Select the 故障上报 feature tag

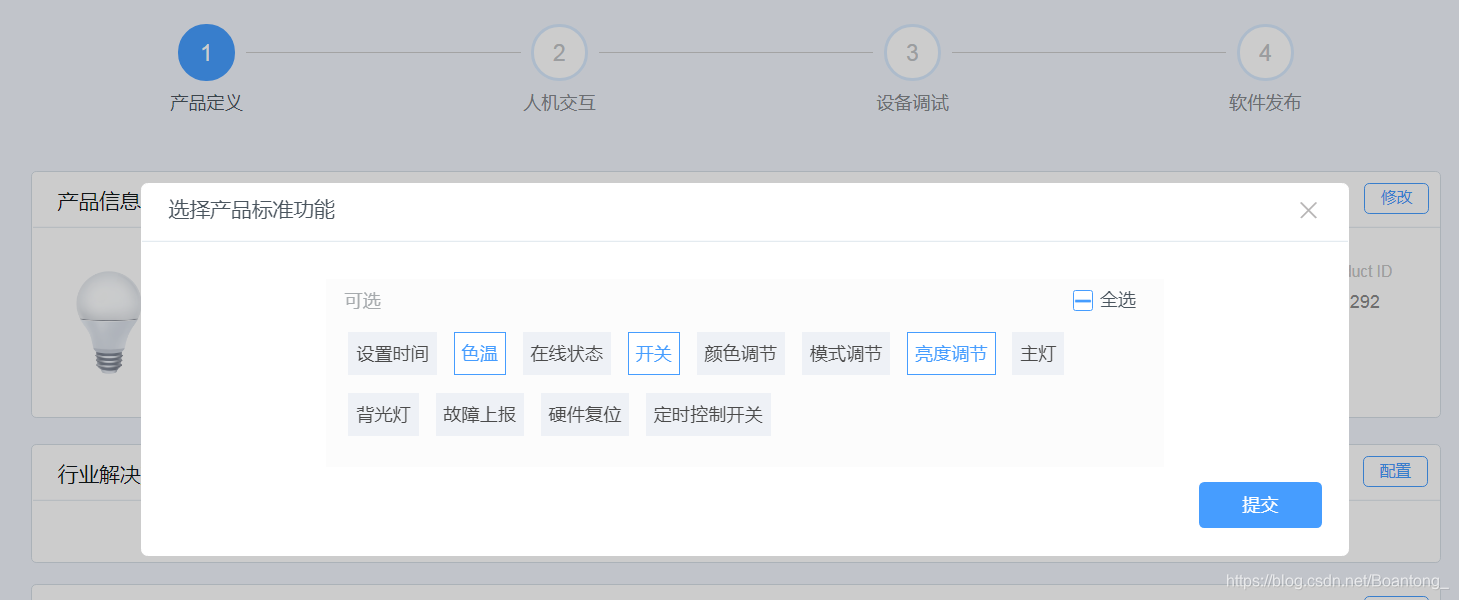pos(479,414)
